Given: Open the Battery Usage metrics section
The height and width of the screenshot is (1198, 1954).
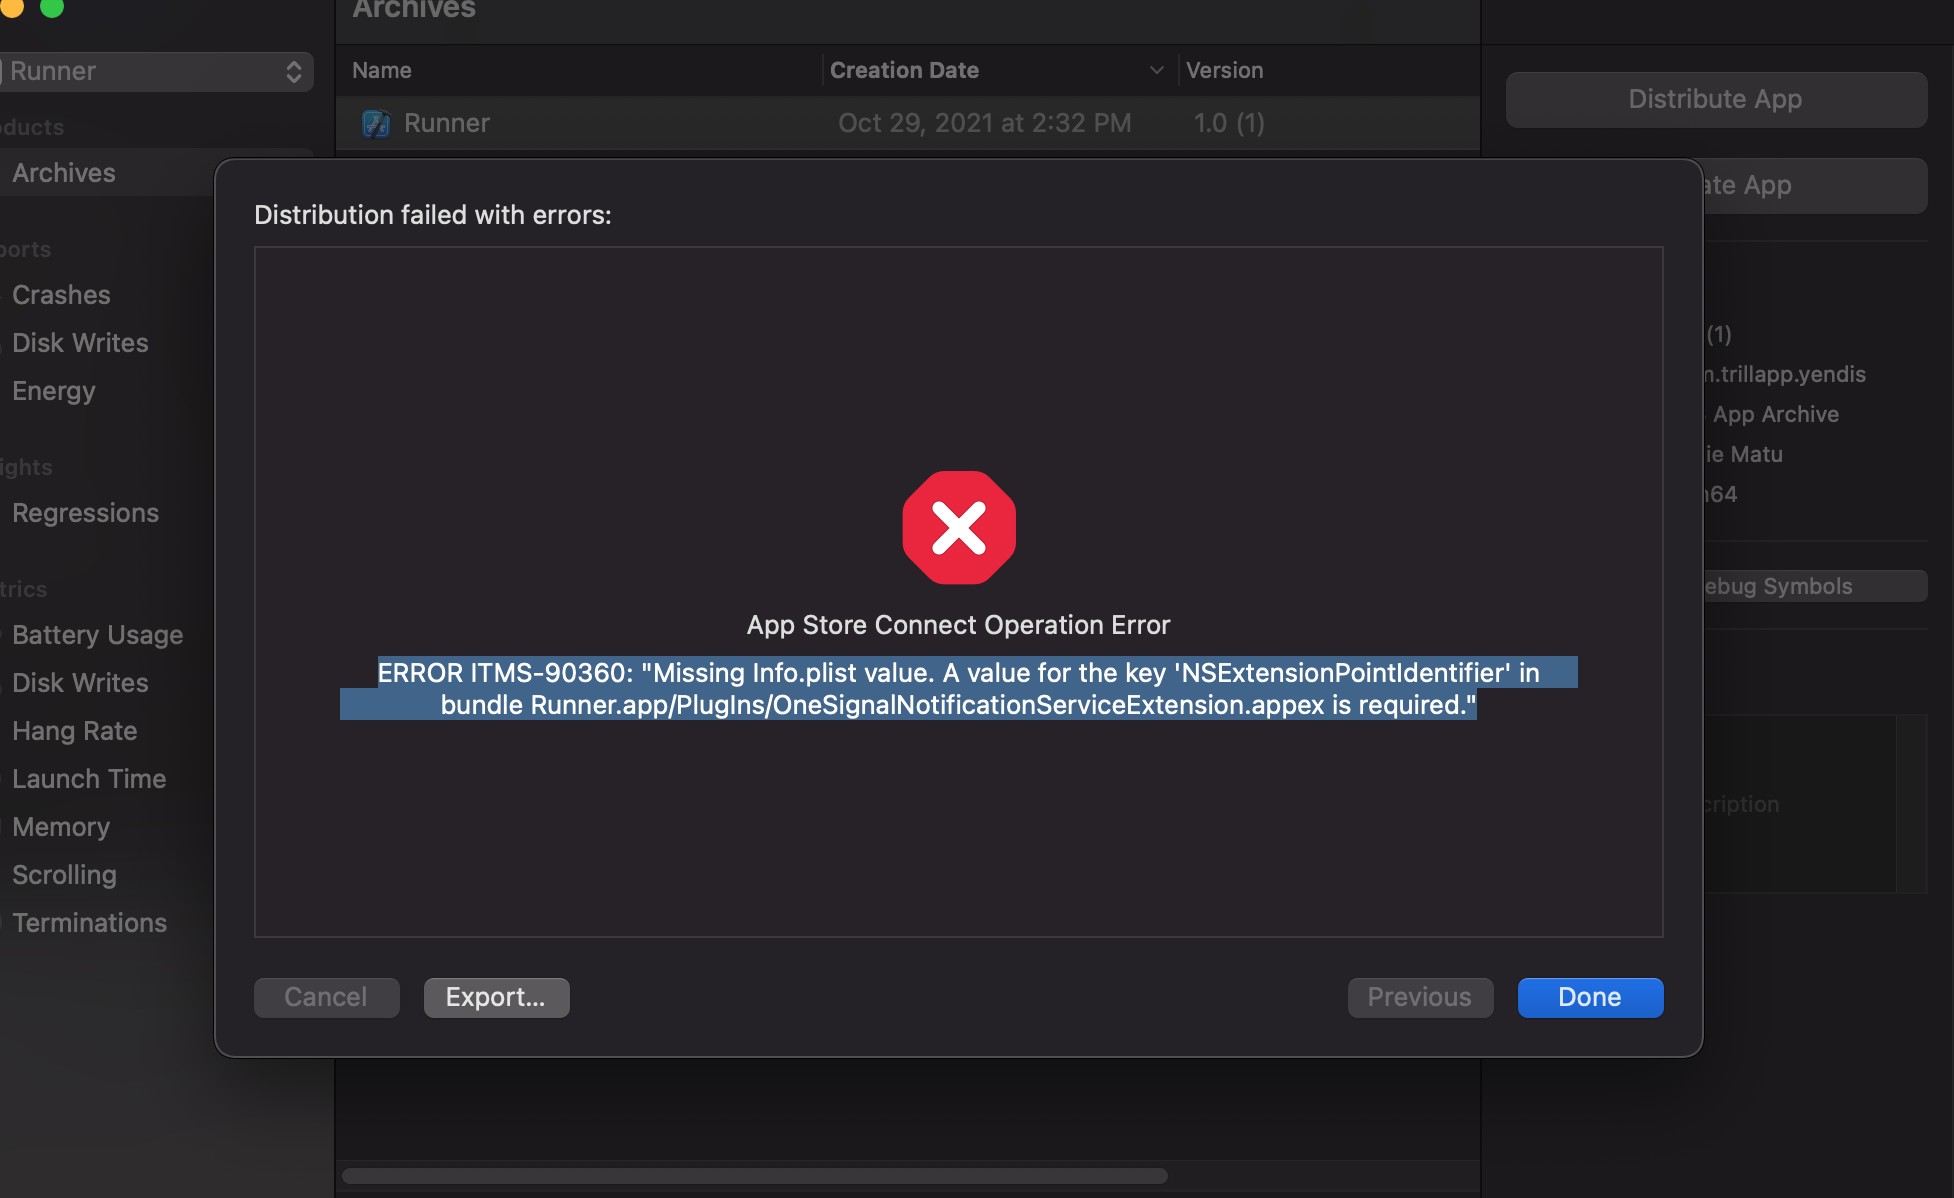Looking at the screenshot, I should point(99,634).
